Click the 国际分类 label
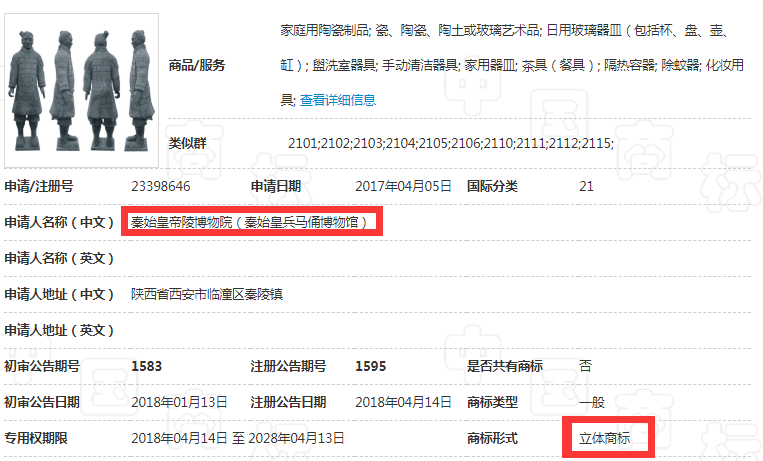 click(492, 186)
